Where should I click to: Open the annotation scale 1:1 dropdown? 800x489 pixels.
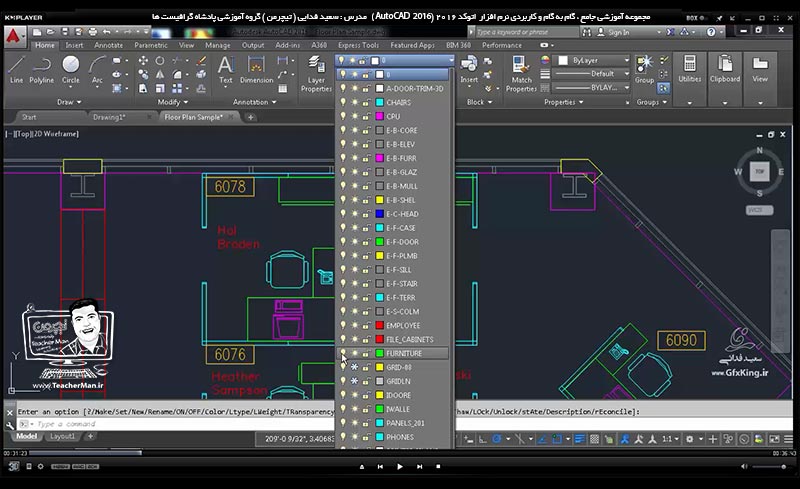coord(670,439)
